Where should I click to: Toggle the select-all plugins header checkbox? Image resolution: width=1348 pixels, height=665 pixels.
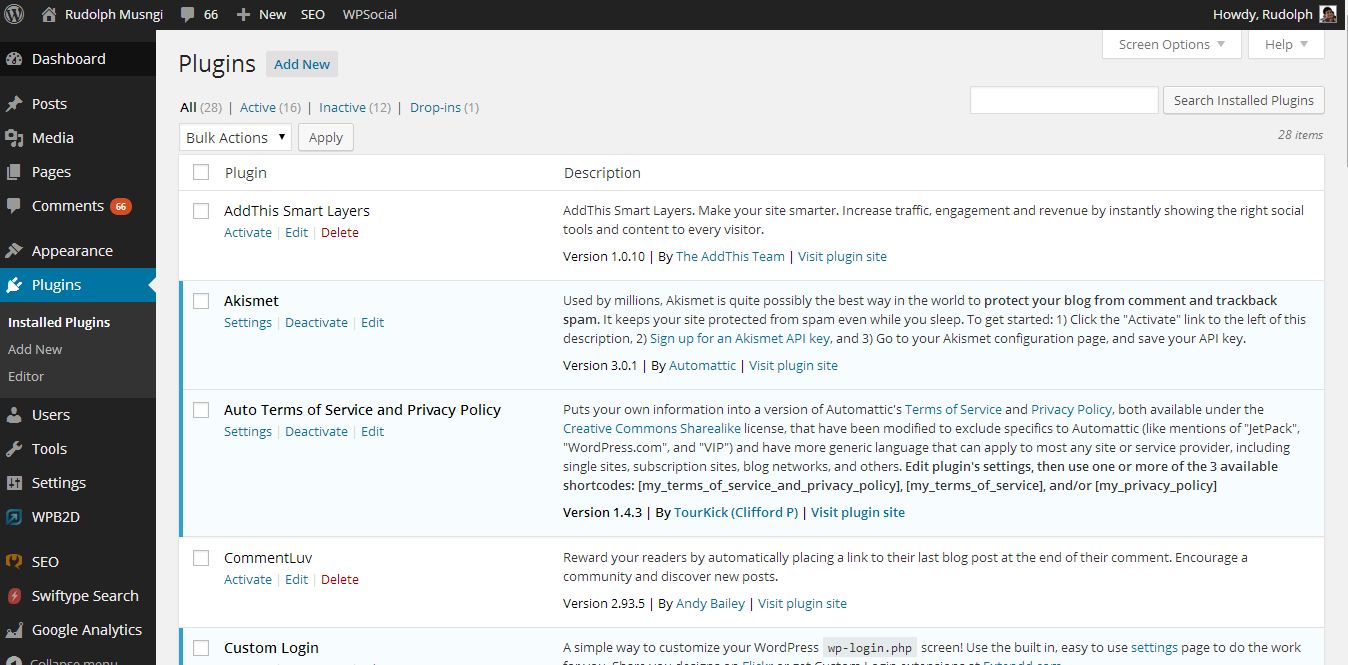coord(201,172)
